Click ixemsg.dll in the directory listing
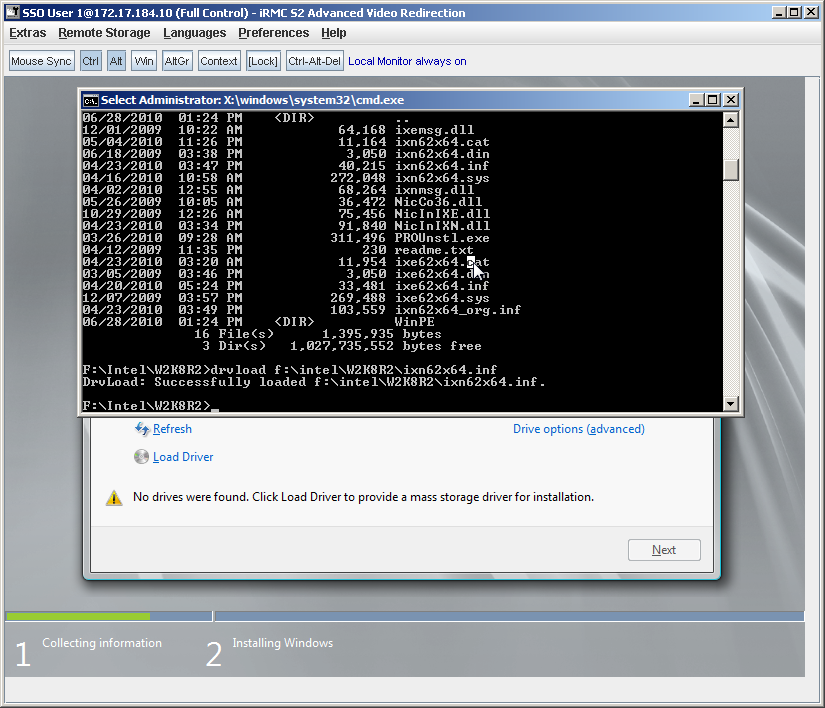Viewport: 825px width, 708px height. click(435, 130)
